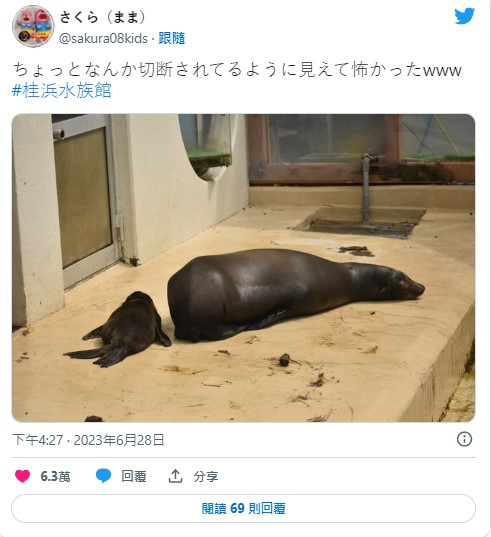Like the tweet with heart icon
The height and width of the screenshot is (537, 491).
[x=23, y=476]
